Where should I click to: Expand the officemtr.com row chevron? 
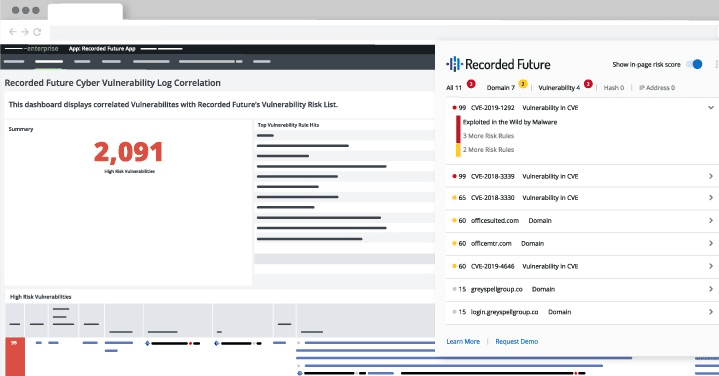pos(711,243)
